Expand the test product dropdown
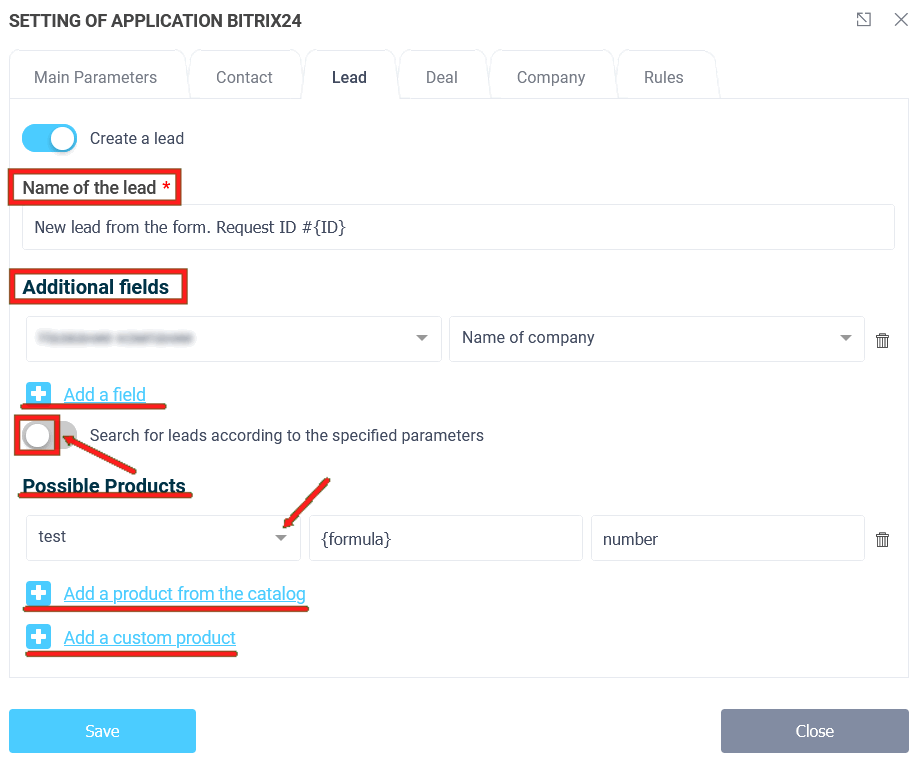This screenshot has width=917, height=758. 280,537
